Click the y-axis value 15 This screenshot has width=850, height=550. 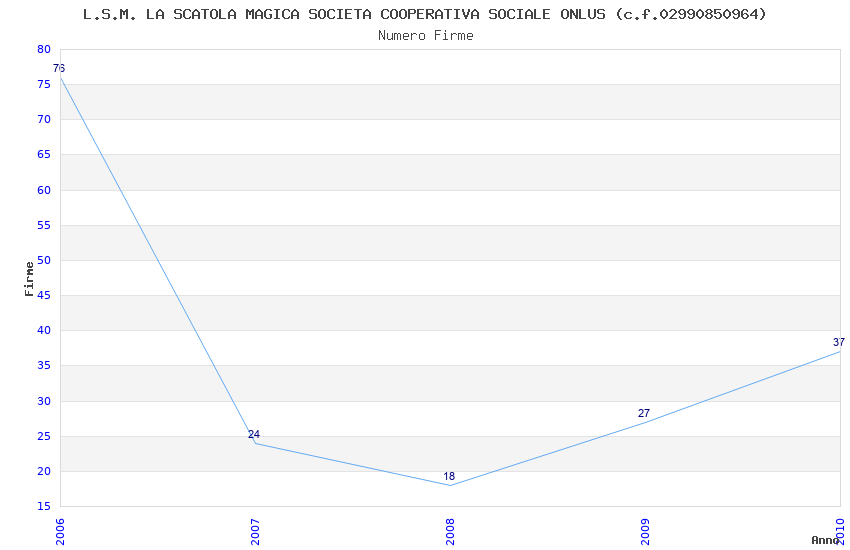(44, 507)
